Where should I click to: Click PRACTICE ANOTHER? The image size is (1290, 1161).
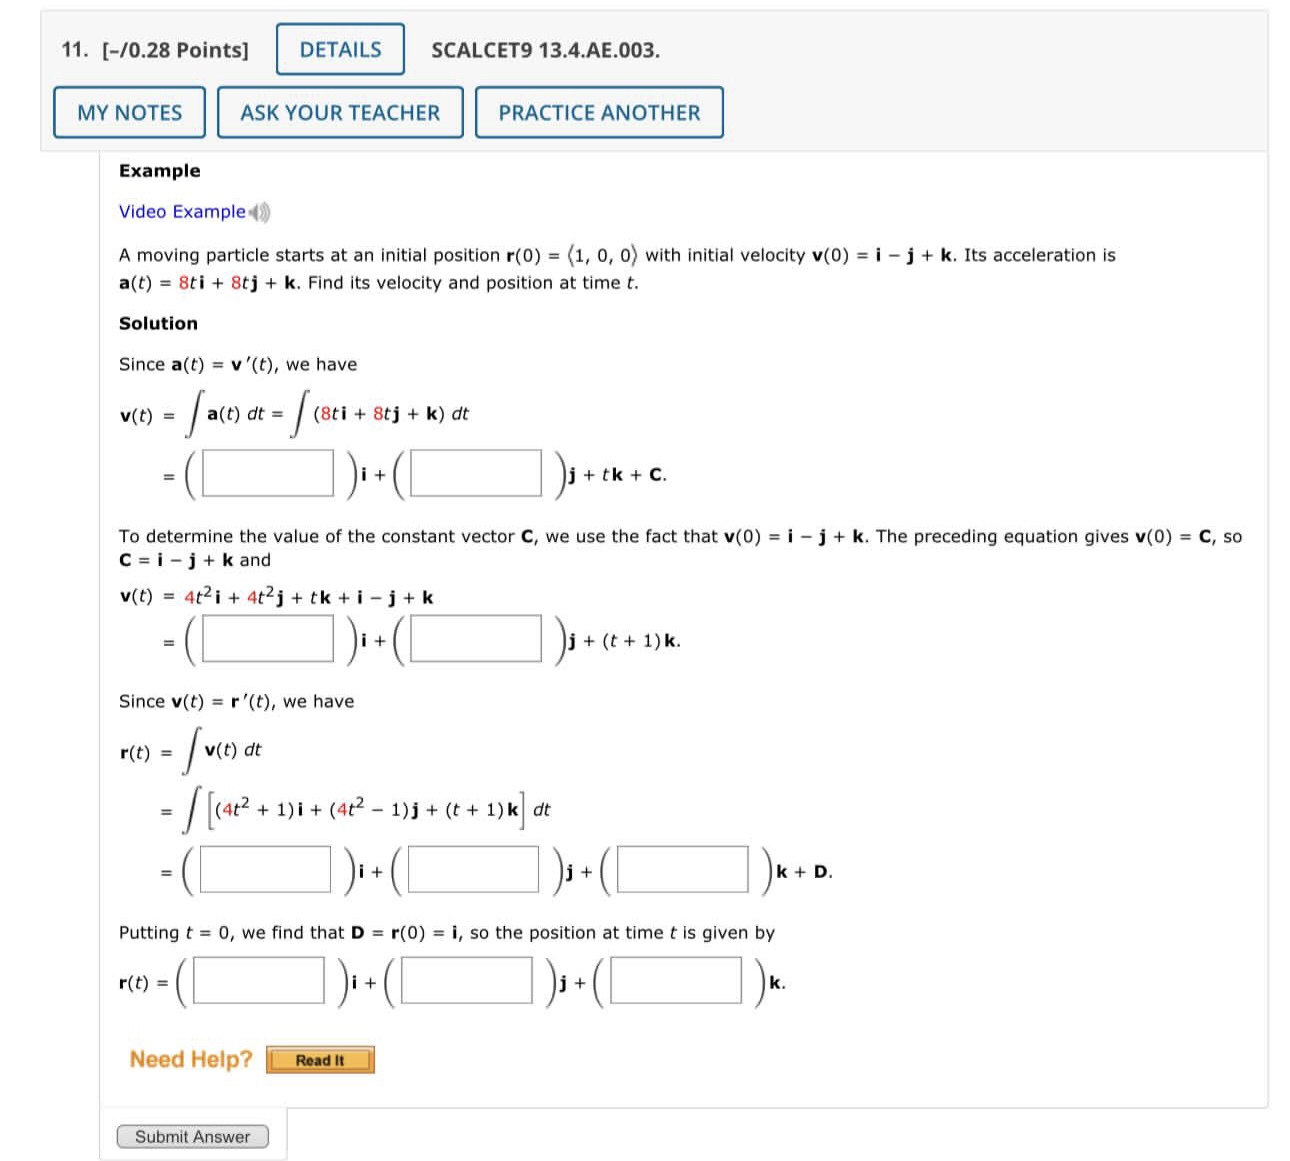click(598, 112)
